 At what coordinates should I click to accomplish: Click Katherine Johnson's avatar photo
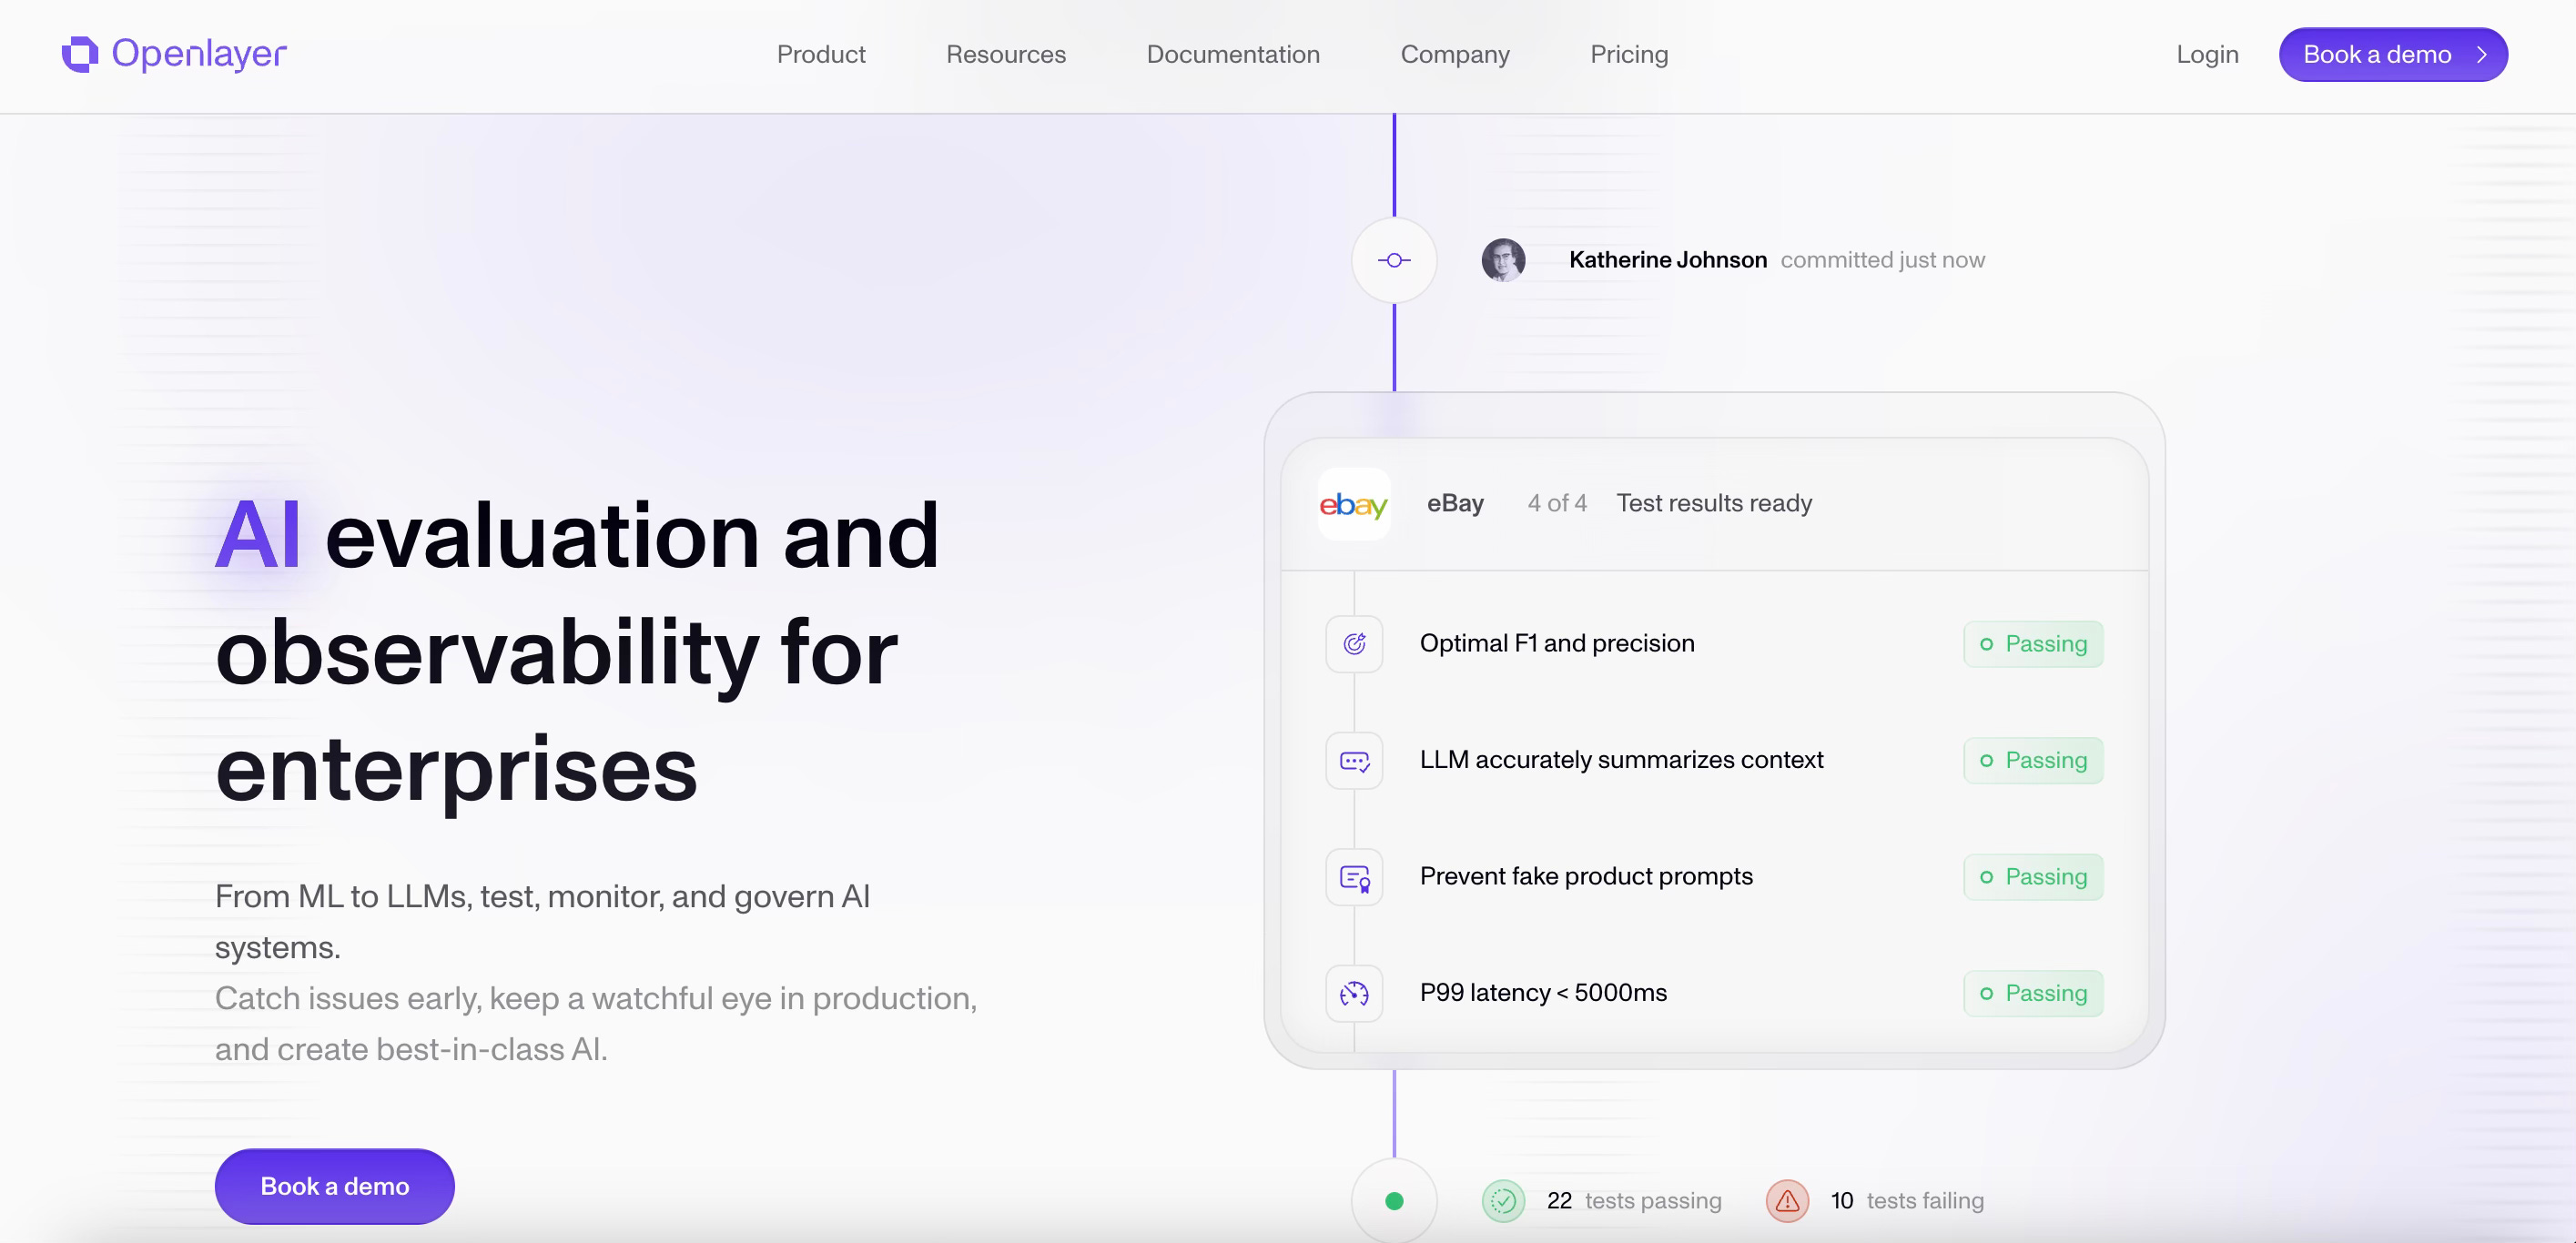pos(1503,260)
